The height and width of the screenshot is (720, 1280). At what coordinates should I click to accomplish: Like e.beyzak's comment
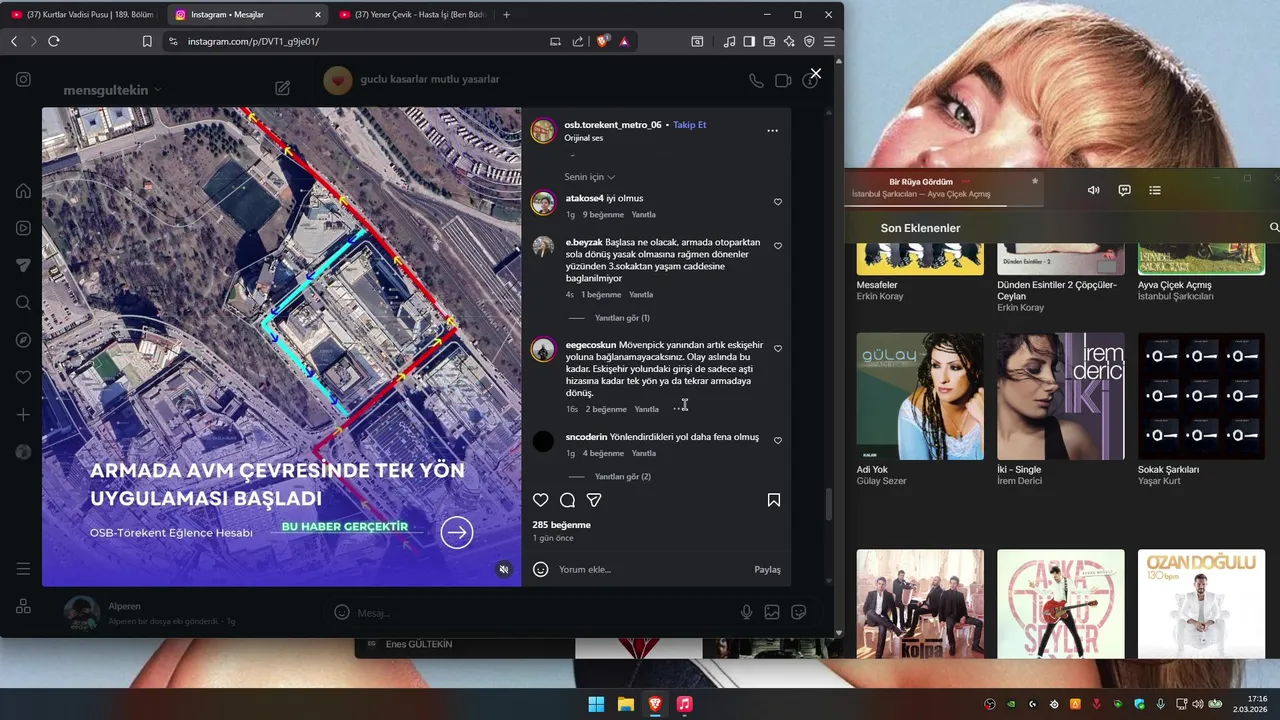point(778,246)
